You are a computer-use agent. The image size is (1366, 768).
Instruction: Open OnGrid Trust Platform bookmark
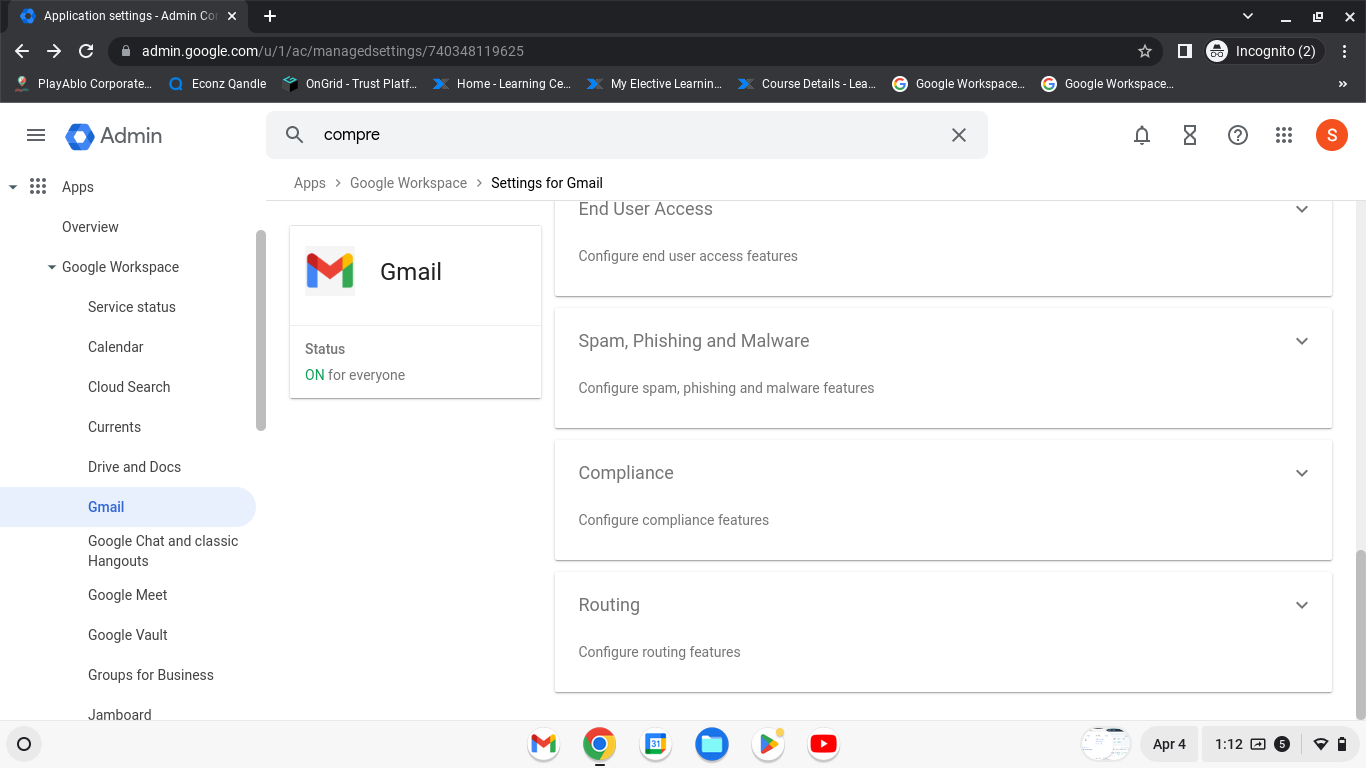pos(350,84)
